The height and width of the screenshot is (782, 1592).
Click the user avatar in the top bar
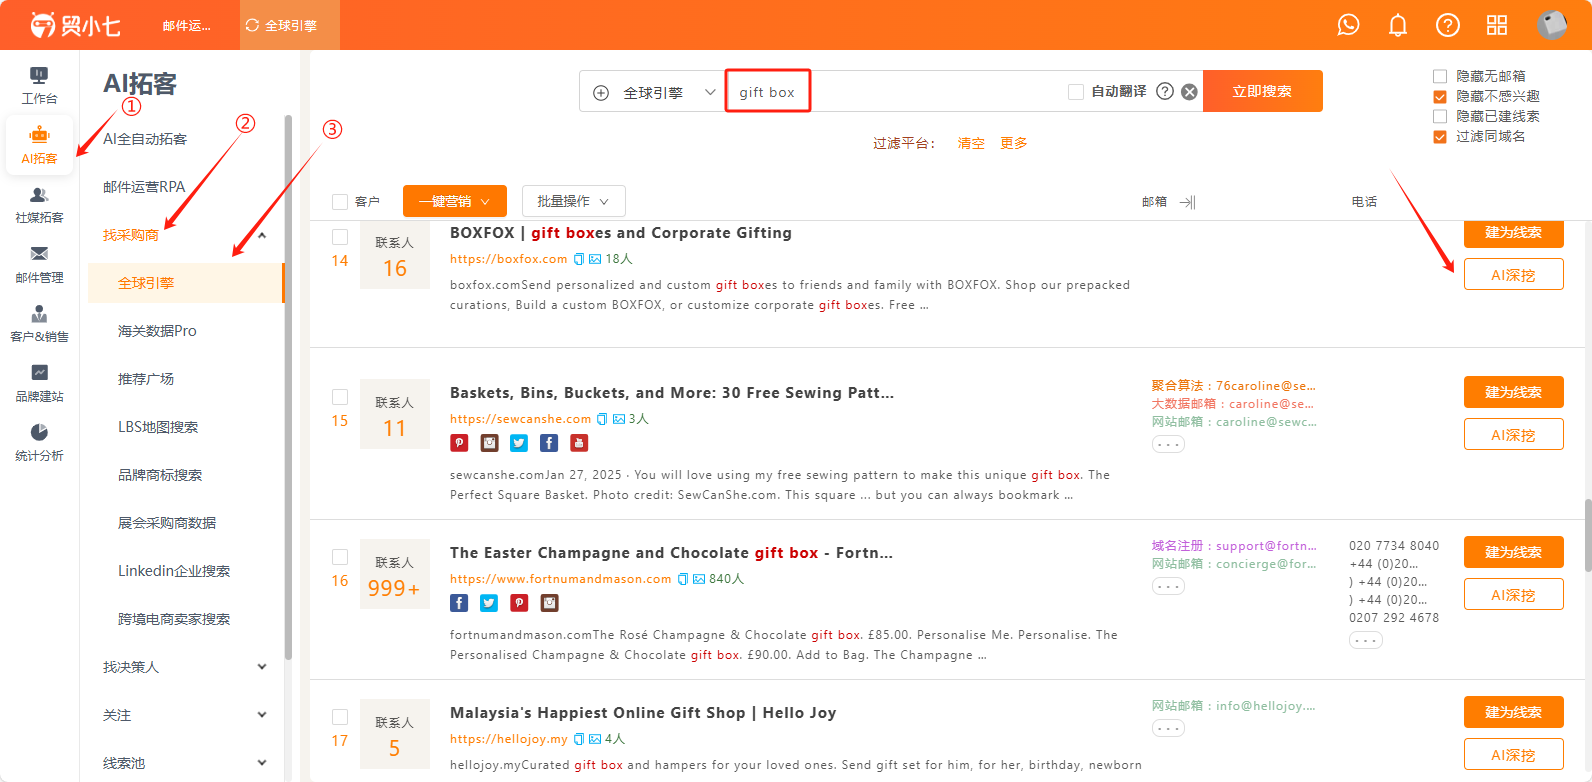[1551, 25]
